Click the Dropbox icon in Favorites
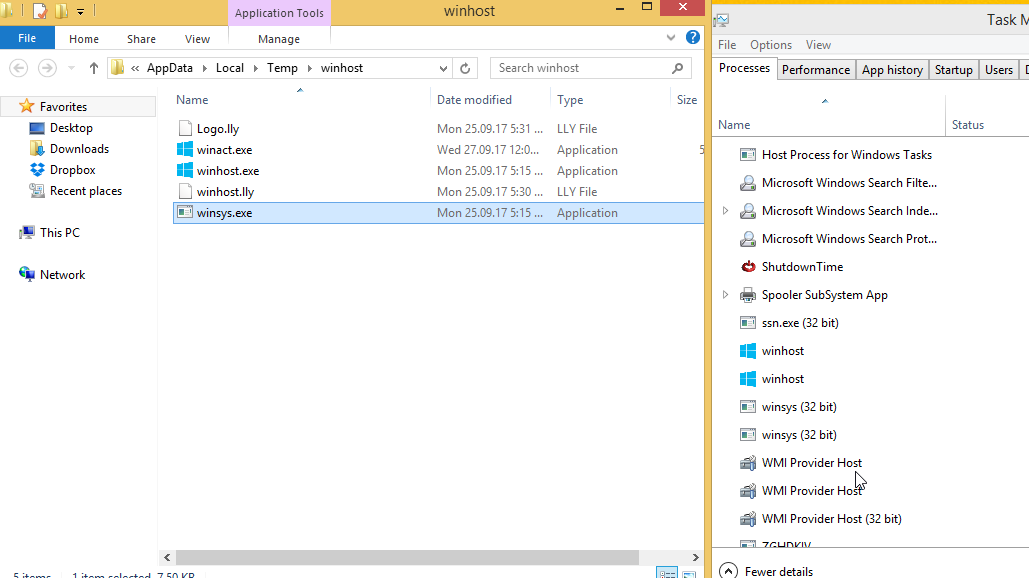1029x578 pixels. (37, 170)
